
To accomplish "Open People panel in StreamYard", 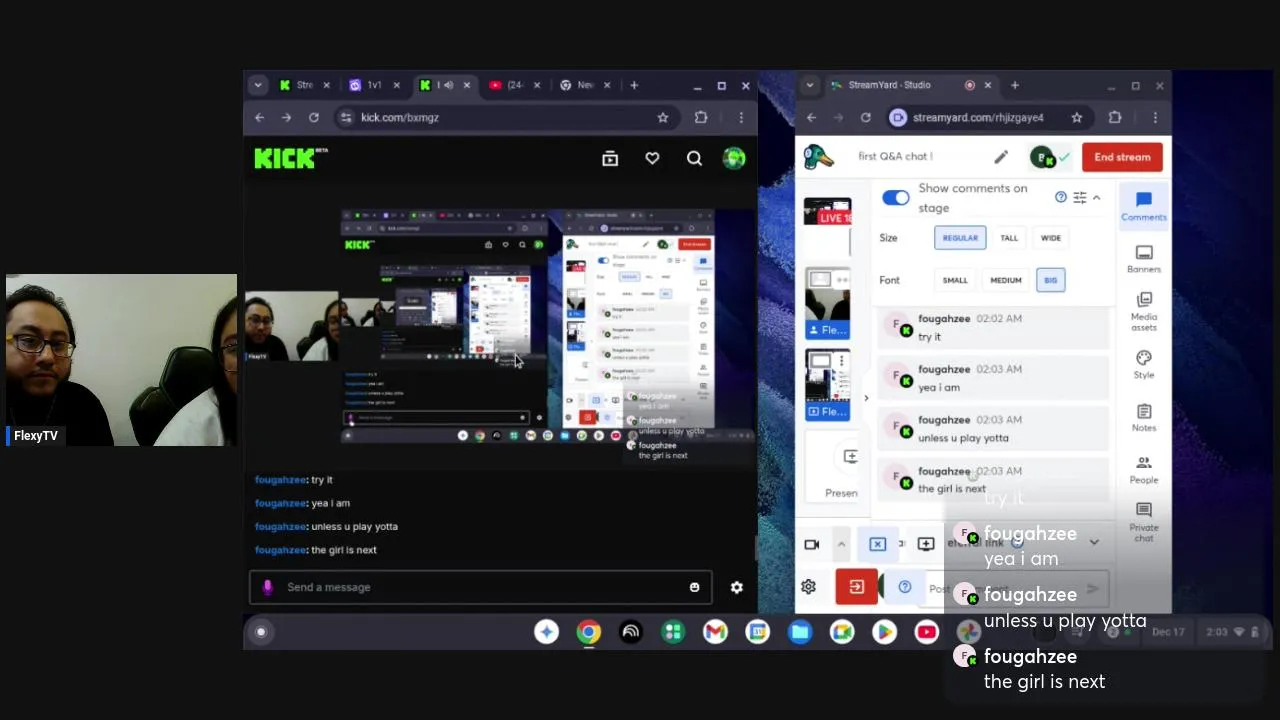I will coord(1144,470).
